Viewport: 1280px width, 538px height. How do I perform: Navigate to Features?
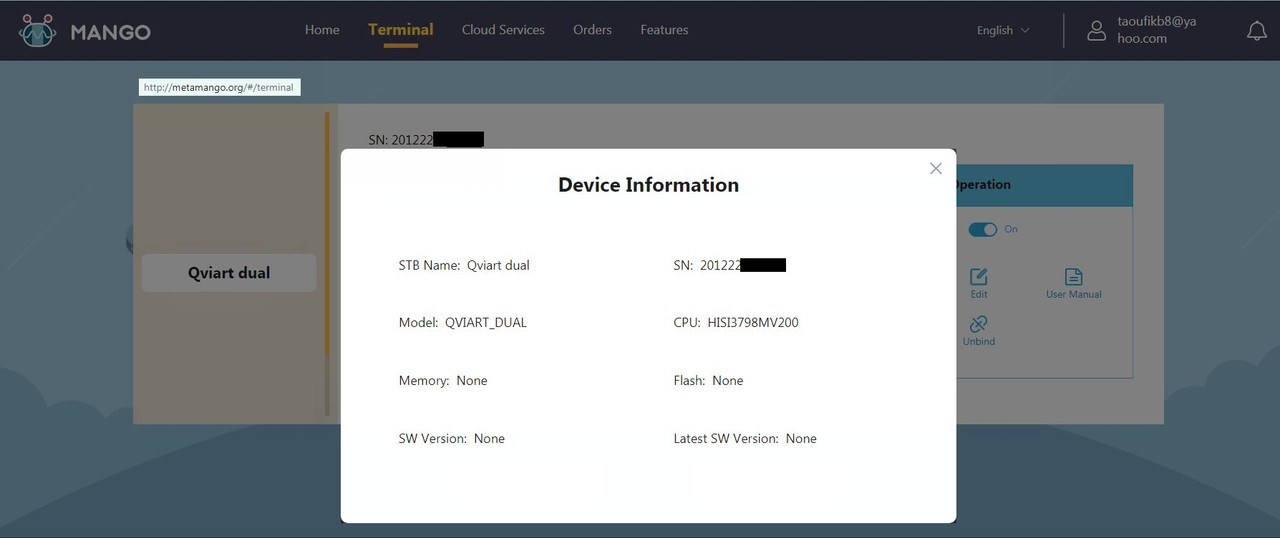tap(664, 30)
